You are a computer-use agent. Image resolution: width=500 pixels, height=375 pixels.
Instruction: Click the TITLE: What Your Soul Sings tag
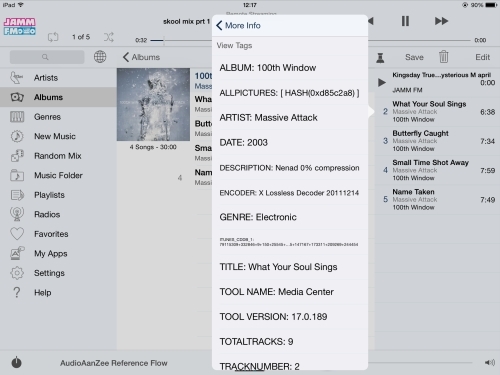pyautogui.click(x=290, y=267)
